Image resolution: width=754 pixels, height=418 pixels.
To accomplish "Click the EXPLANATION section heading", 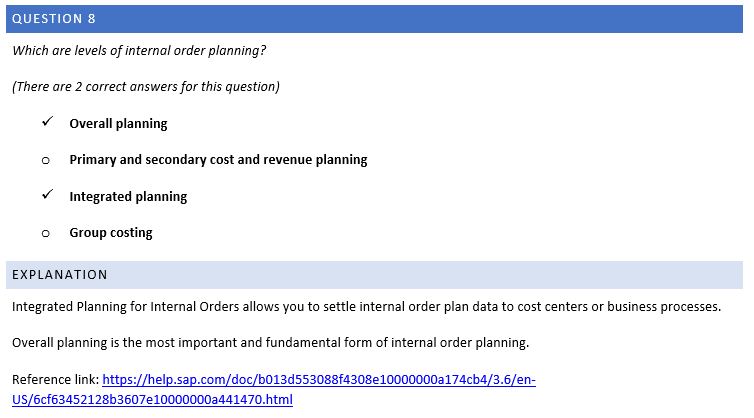I will (59, 275).
